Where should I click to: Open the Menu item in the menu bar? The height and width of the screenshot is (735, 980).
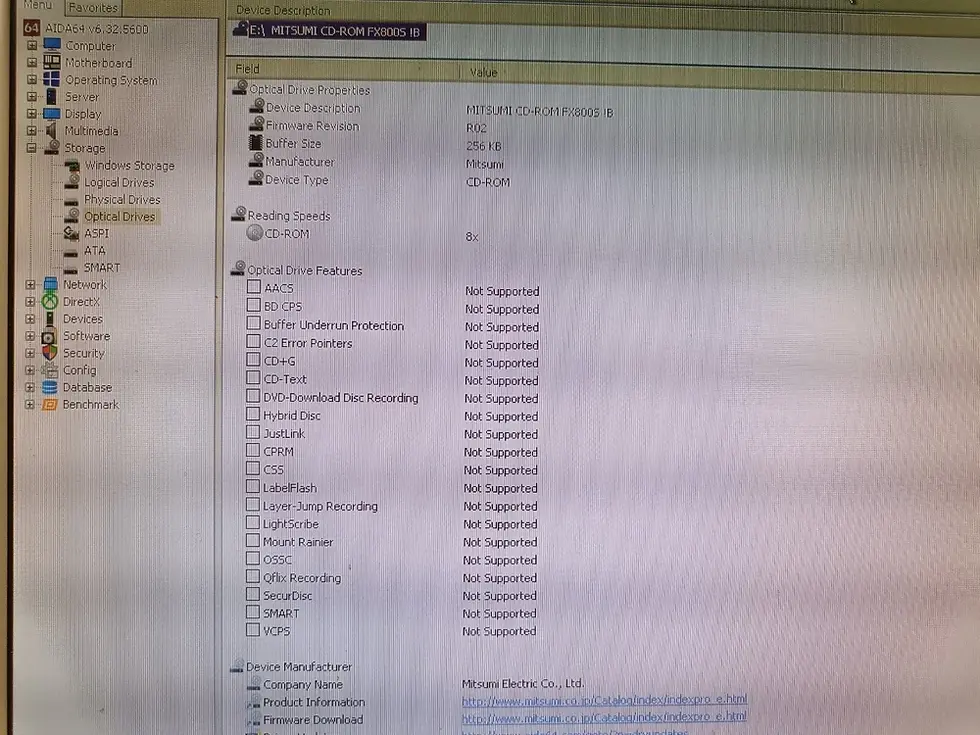37,5
